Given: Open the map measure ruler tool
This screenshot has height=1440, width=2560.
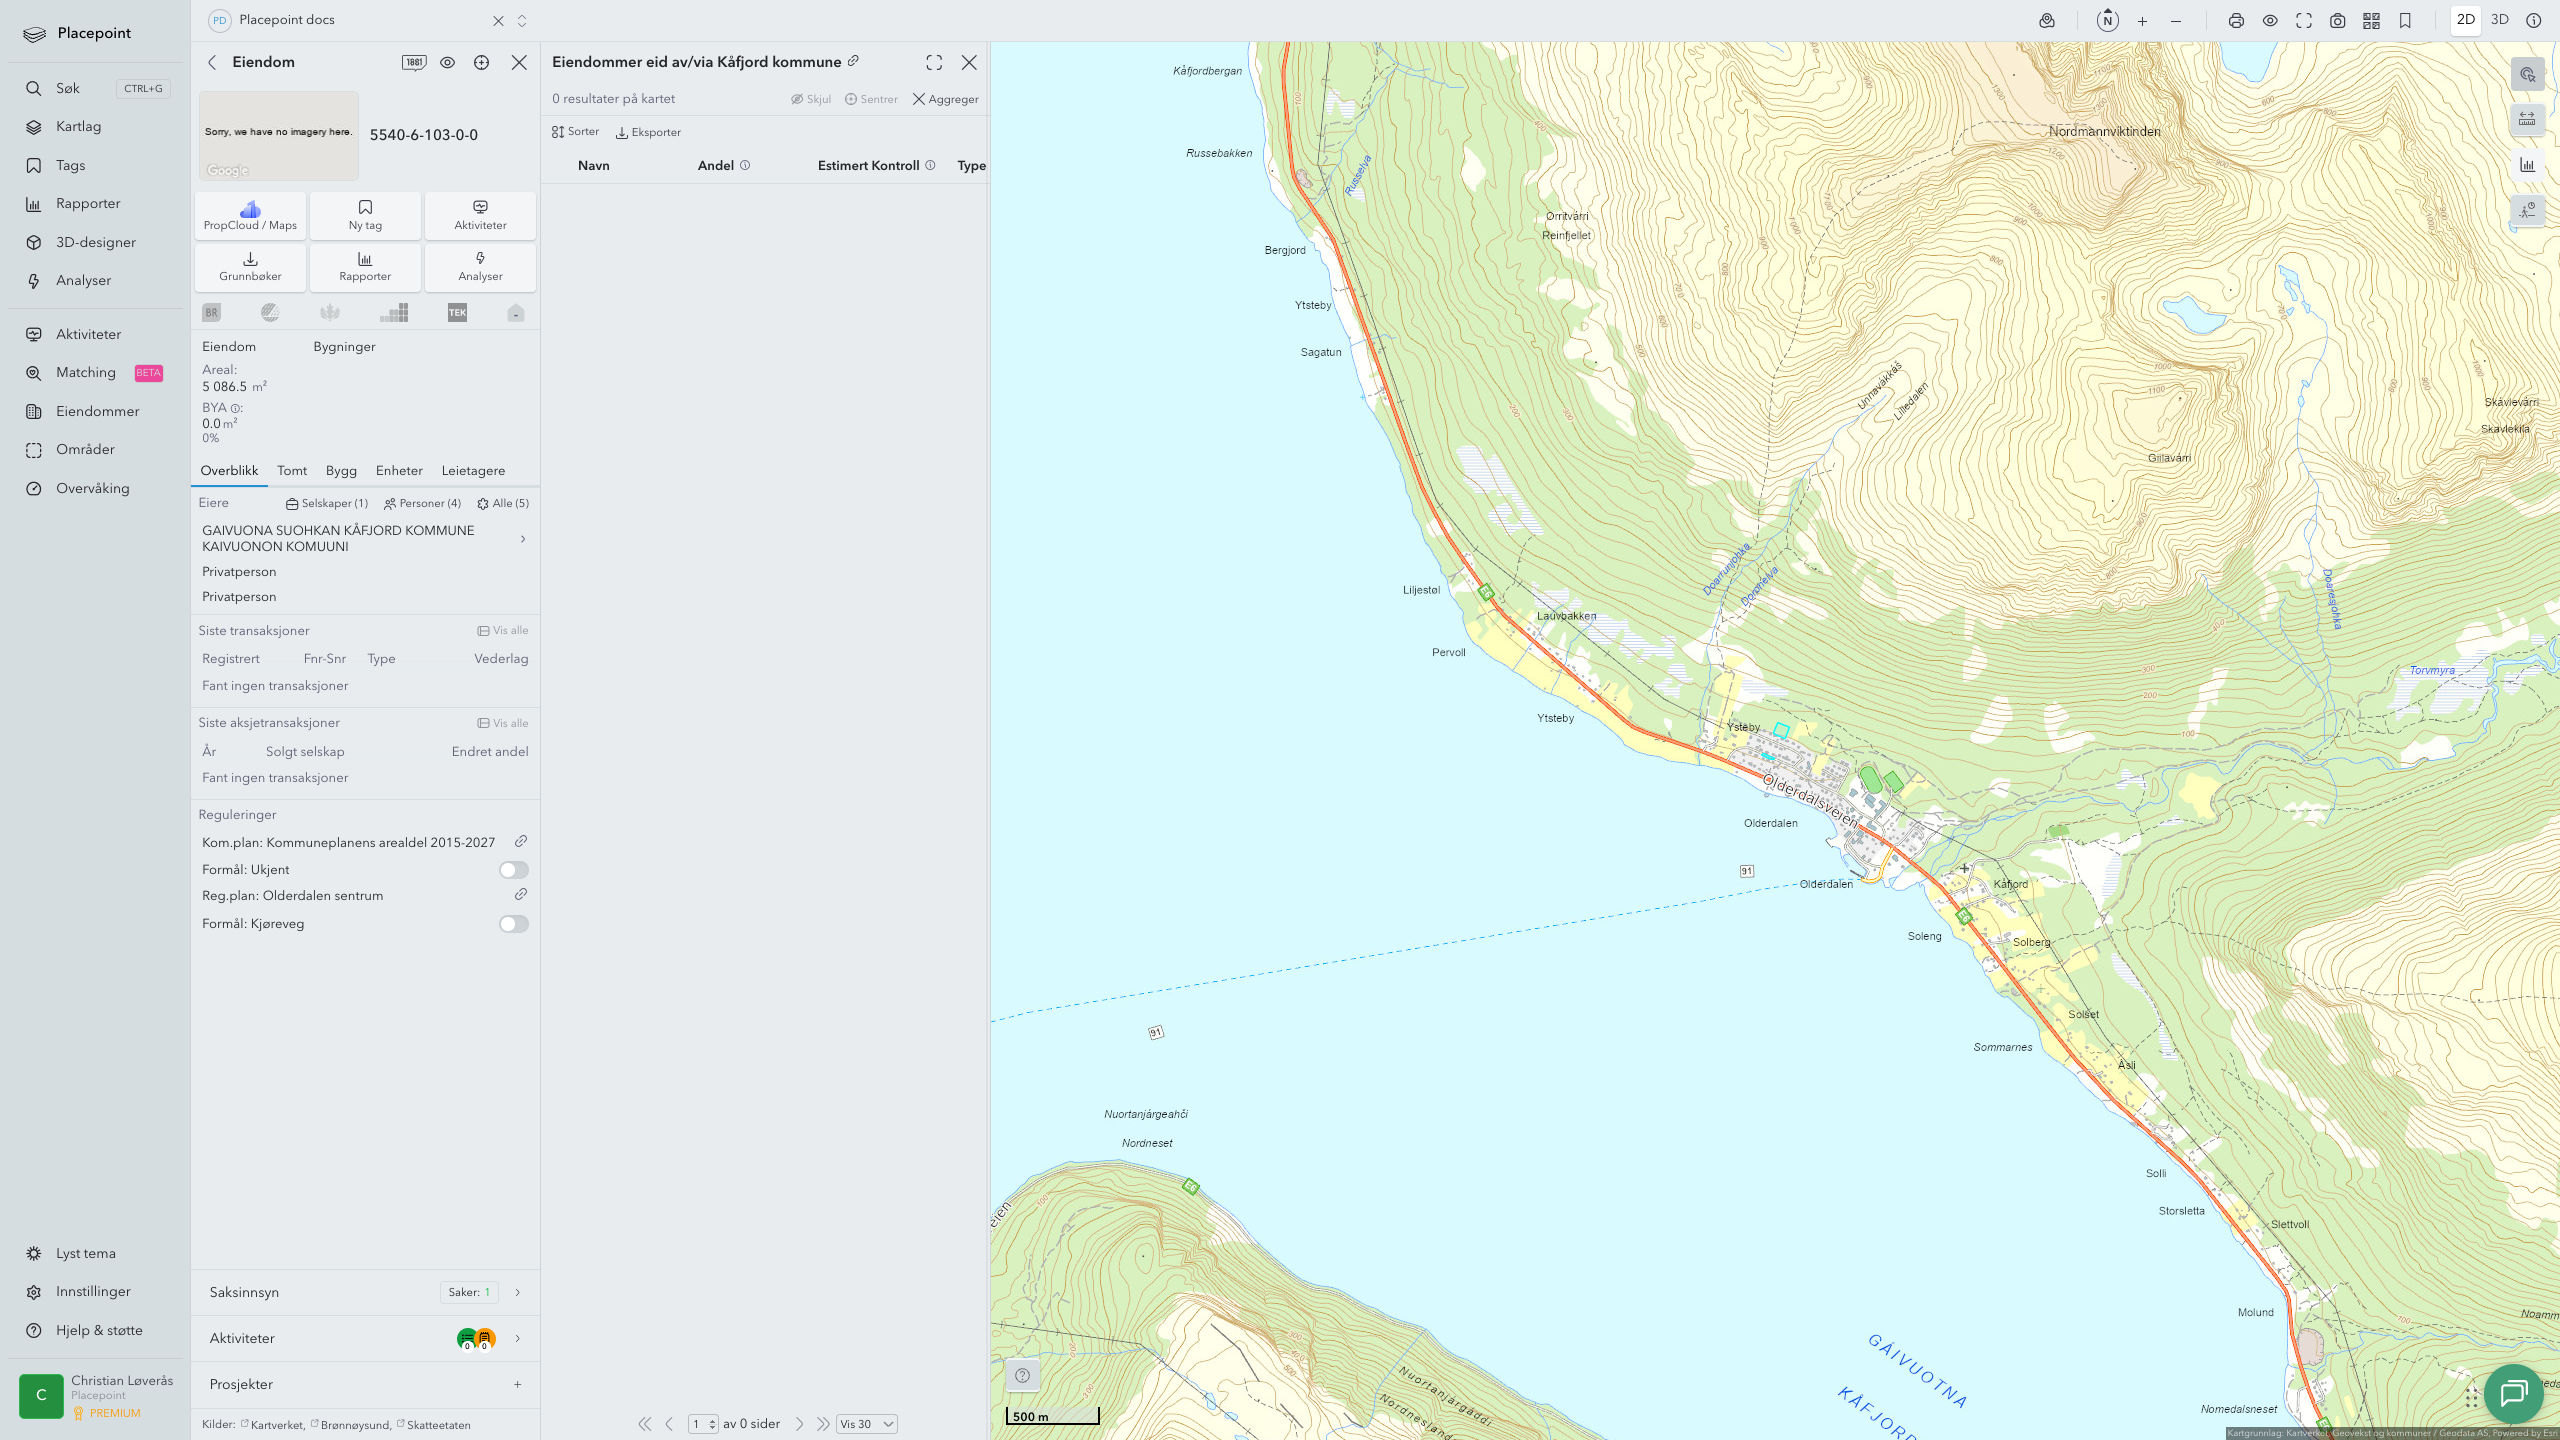Looking at the screenshot, I should (2527, 120).
